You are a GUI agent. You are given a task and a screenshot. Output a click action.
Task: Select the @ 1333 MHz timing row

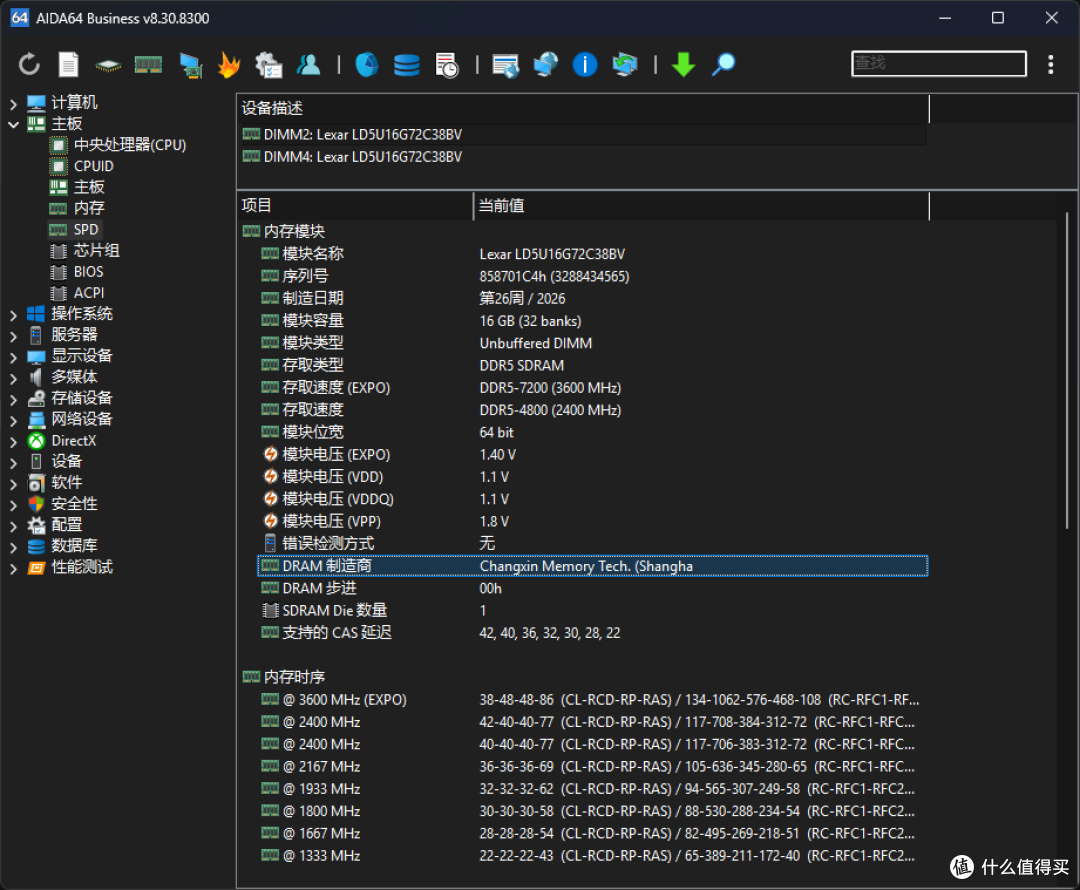[x=592, y=856]
